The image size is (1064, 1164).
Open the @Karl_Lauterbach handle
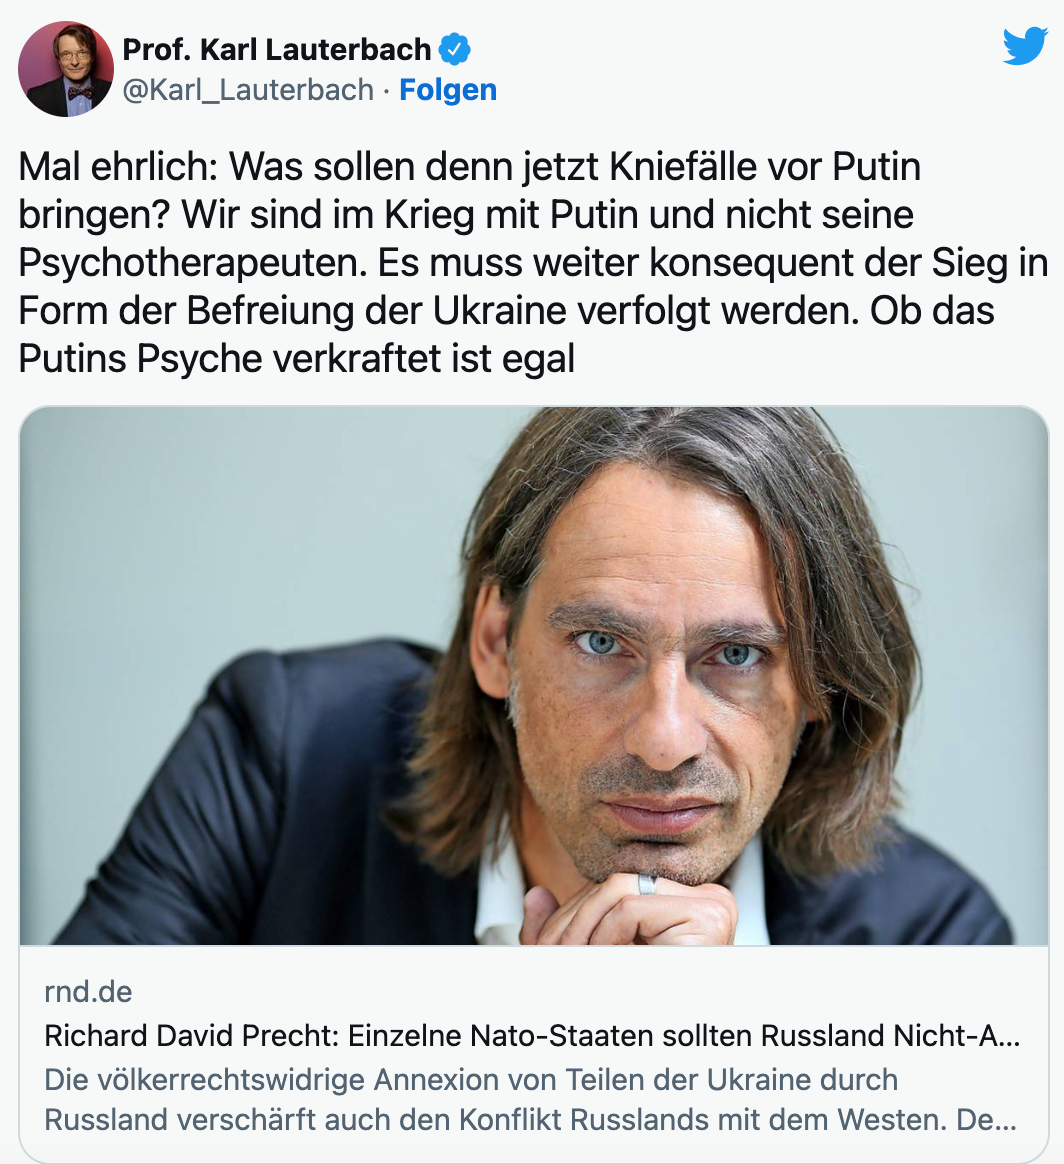pyautogui.click(x=248, y=90)
